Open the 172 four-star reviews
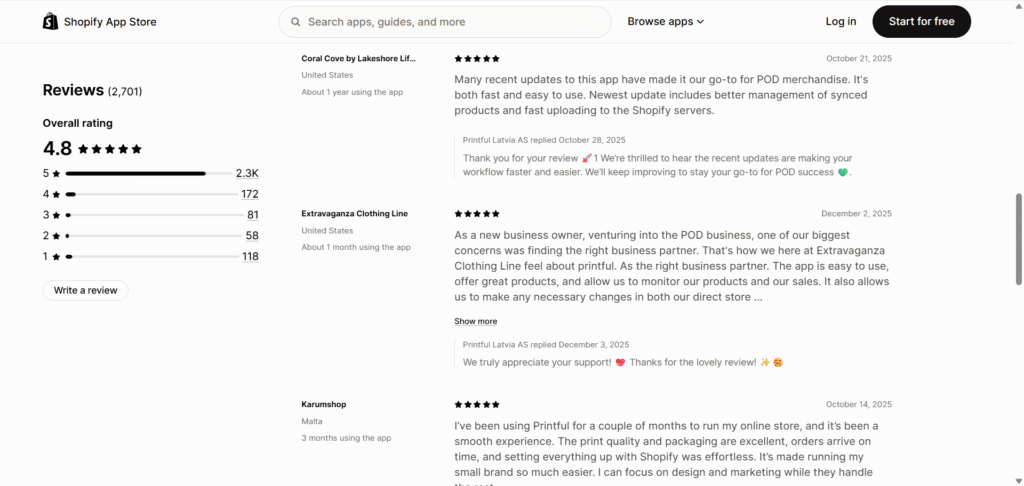The image size is (1024, 486). (x=249, y=194)
